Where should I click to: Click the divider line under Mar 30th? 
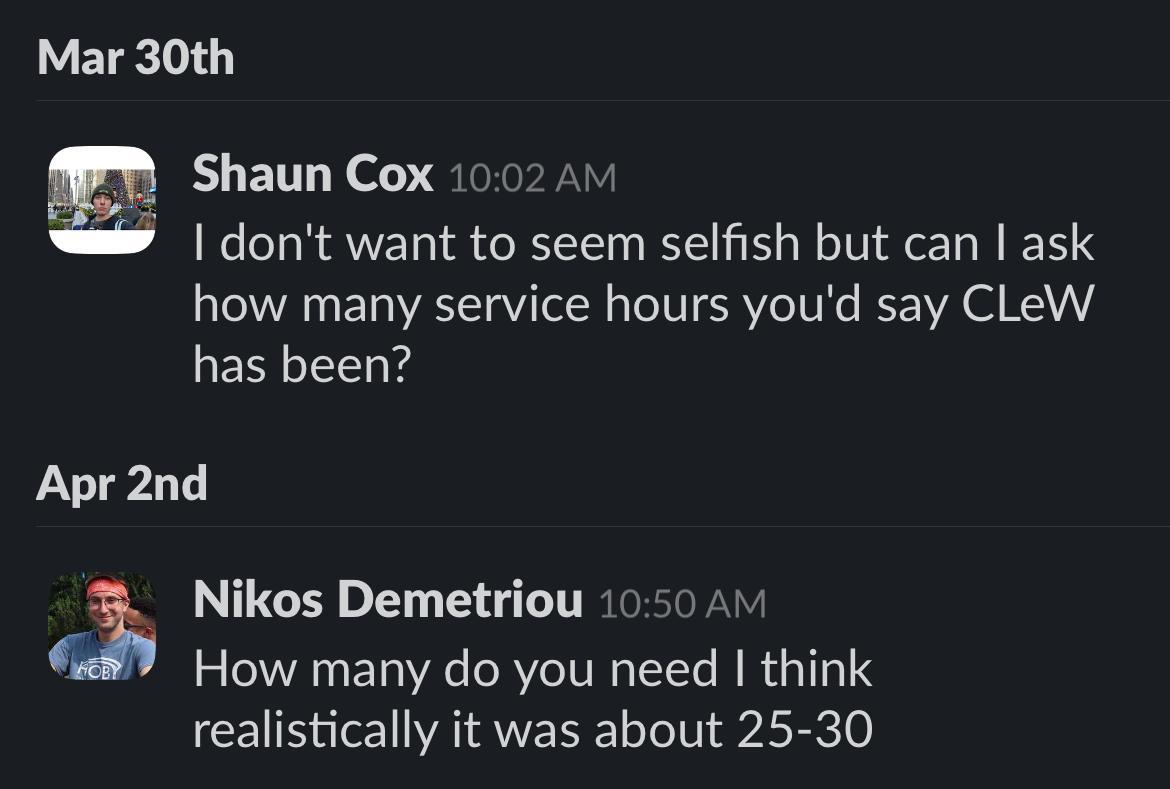(x=600, y=100)
